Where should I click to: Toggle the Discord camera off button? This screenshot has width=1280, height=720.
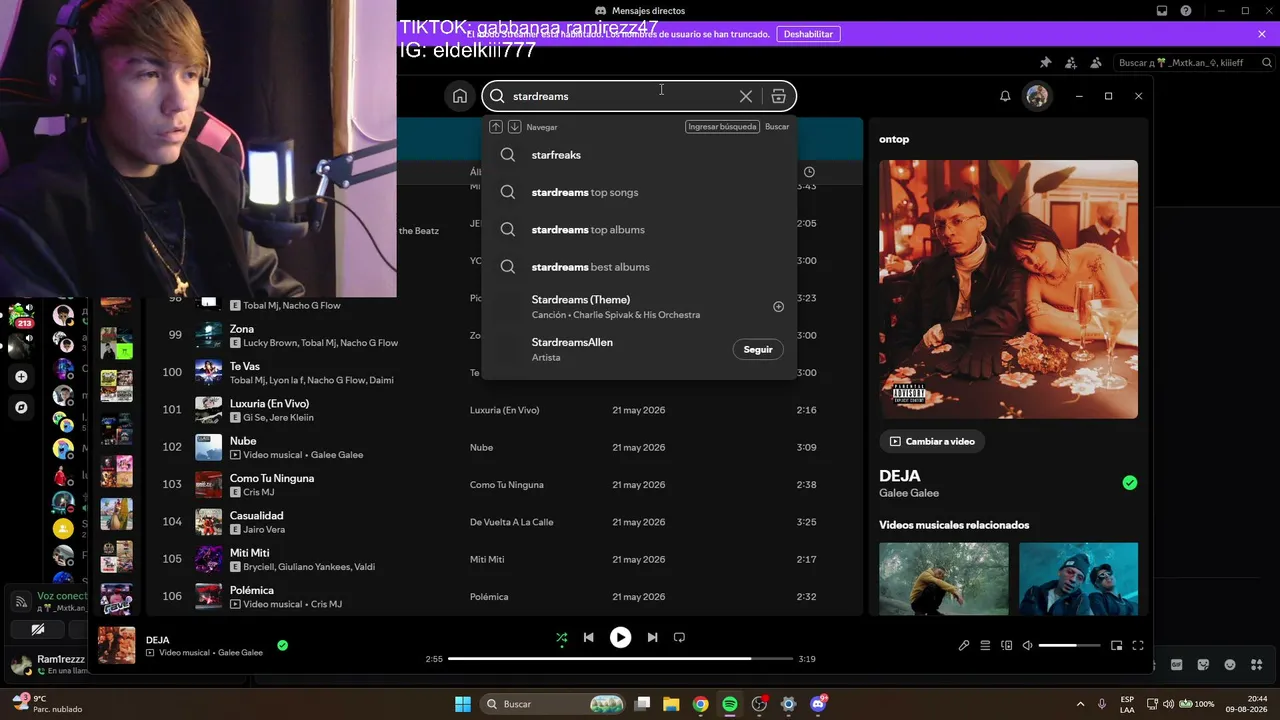[x=37, y=629]
